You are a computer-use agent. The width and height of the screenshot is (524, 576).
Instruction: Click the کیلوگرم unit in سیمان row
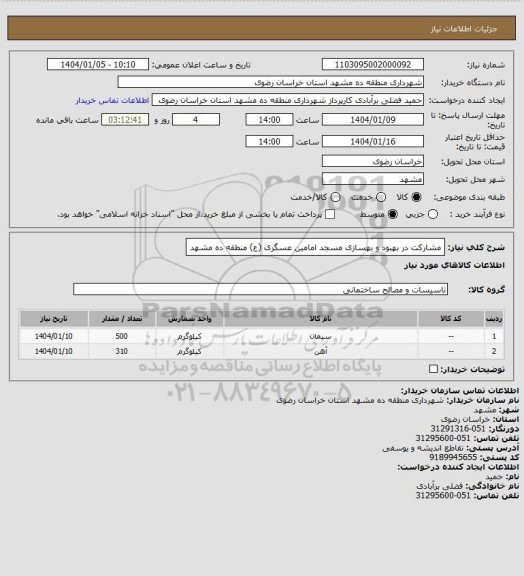click(190, 336)
